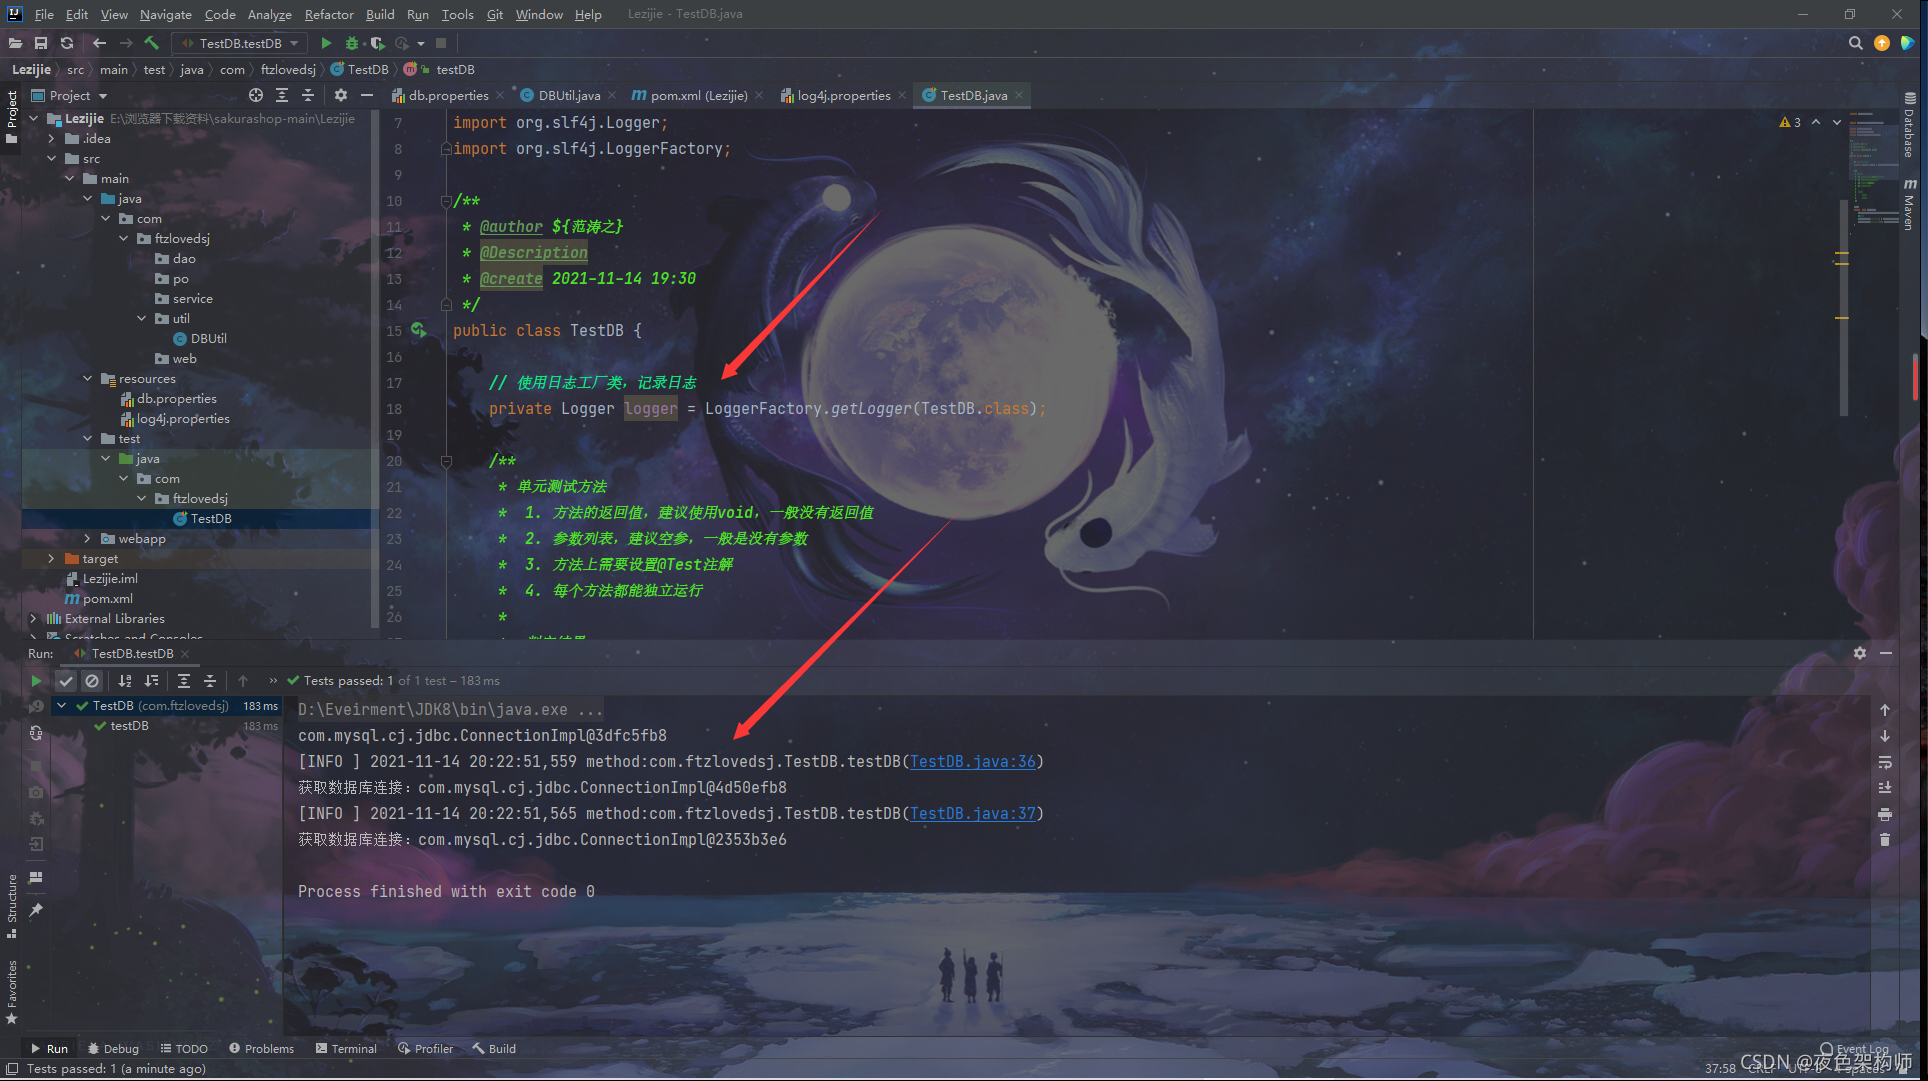1928x1081 pixels.
Task: Click Sort Alphabetically icon in test toolbar
Action: click(x=125, y=681)
